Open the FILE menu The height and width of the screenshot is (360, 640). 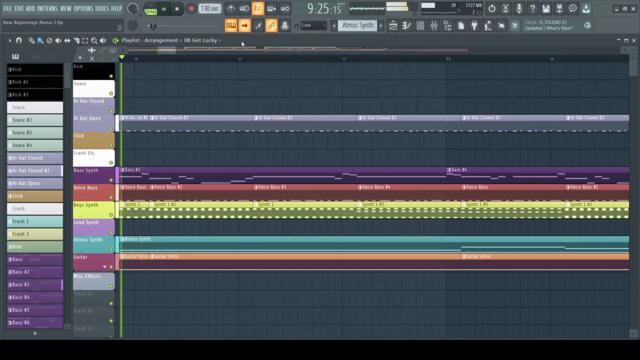click(7, 8)
